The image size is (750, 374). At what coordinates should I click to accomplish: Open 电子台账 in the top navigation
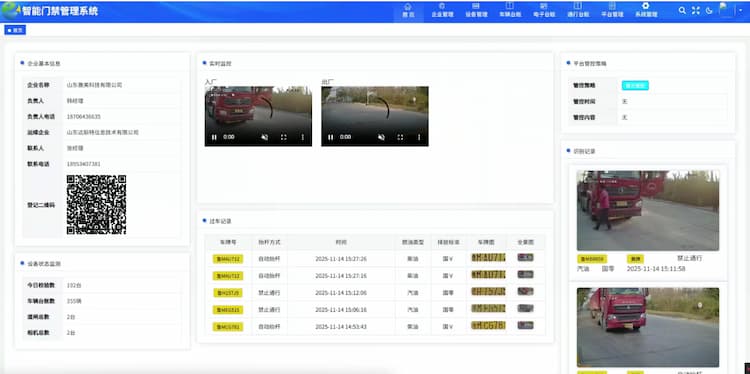coord(544,11)
